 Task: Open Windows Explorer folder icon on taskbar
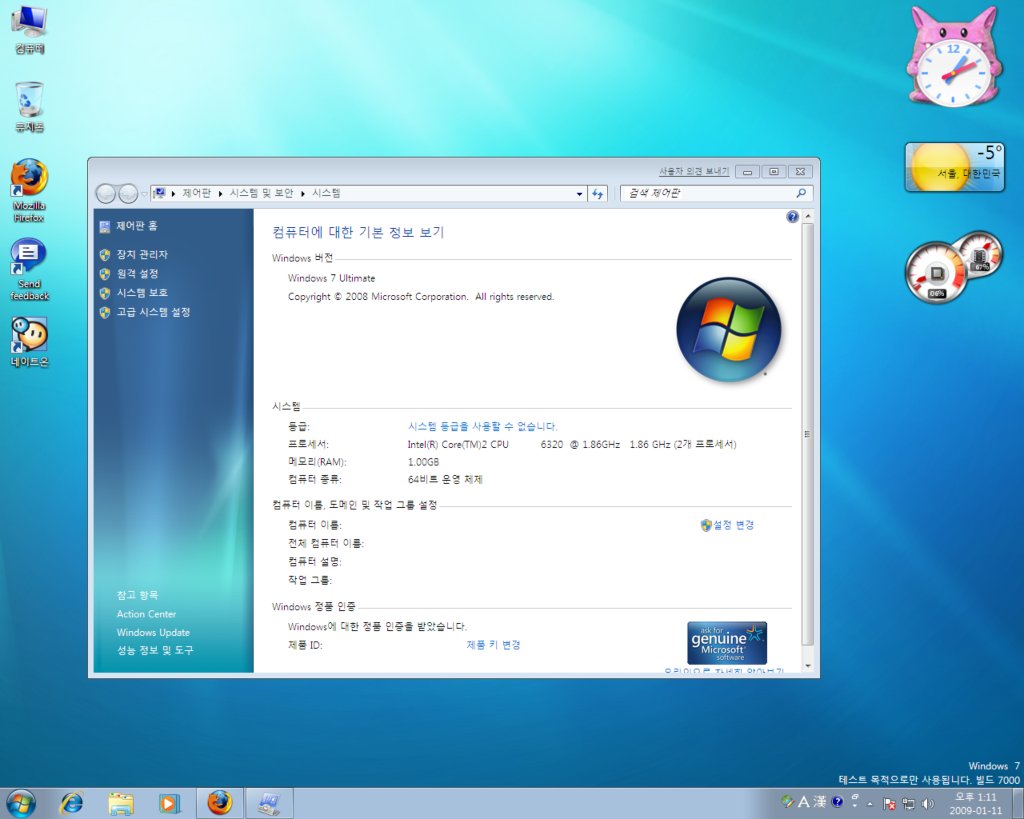coord(120,803)
